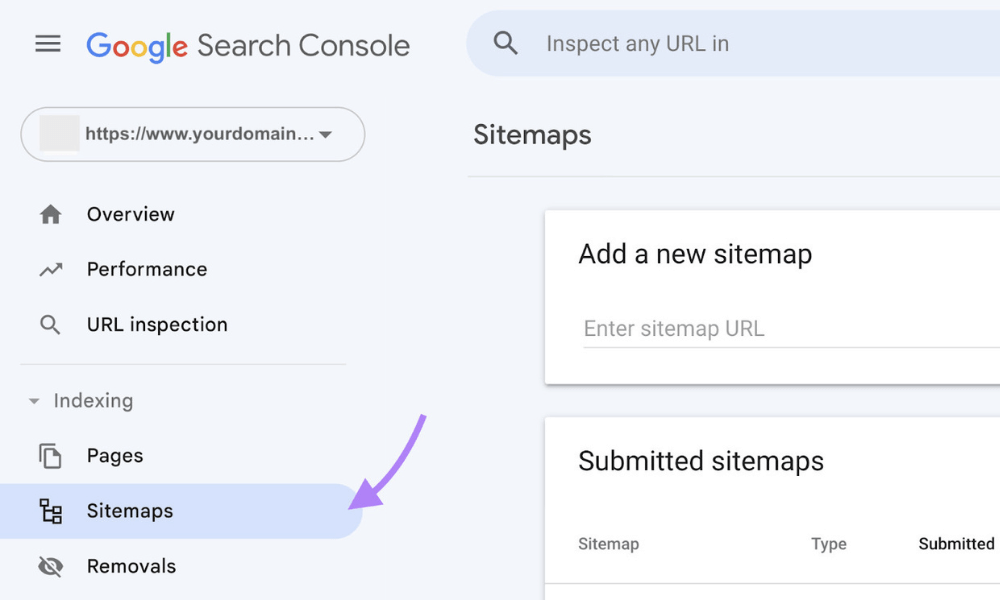Screen dimensions: 1000x600
Task: Open URL inspection in the sidebar
Action: (157, 325)
